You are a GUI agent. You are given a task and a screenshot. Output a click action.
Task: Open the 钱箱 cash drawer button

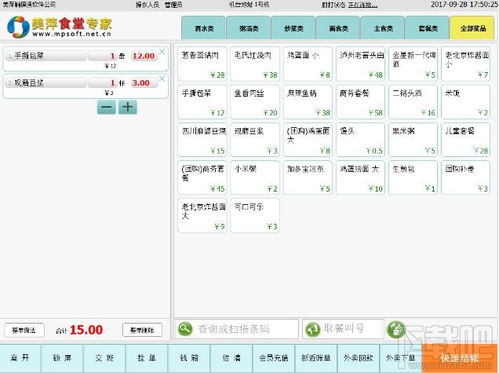189,358
